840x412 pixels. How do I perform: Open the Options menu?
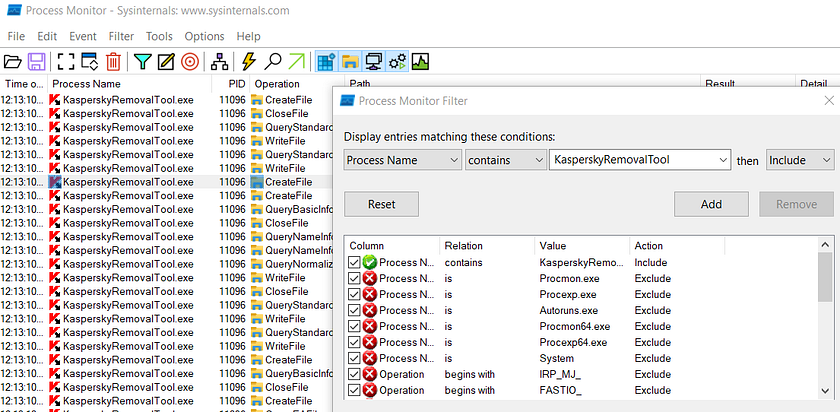(x=204, y=36)
